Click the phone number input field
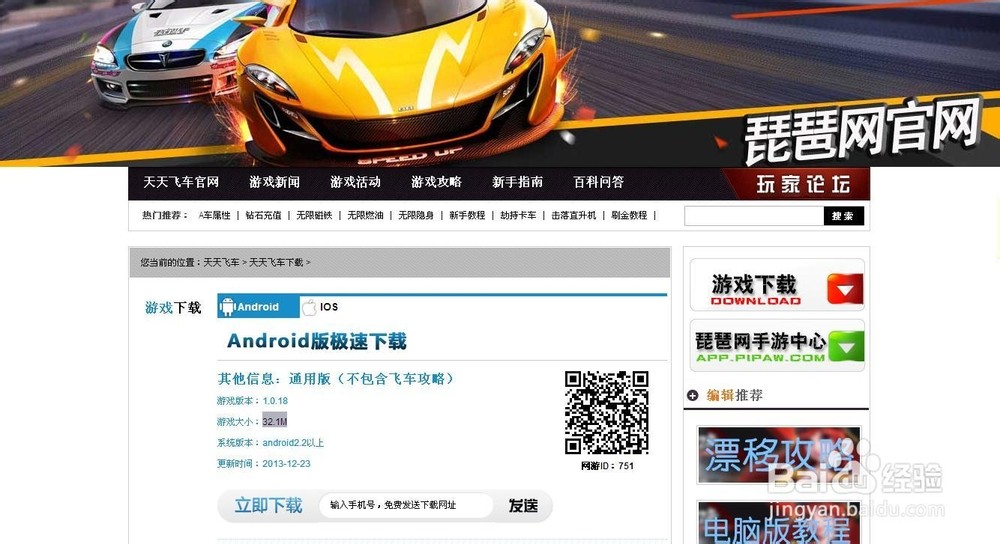 pos(406,506)
